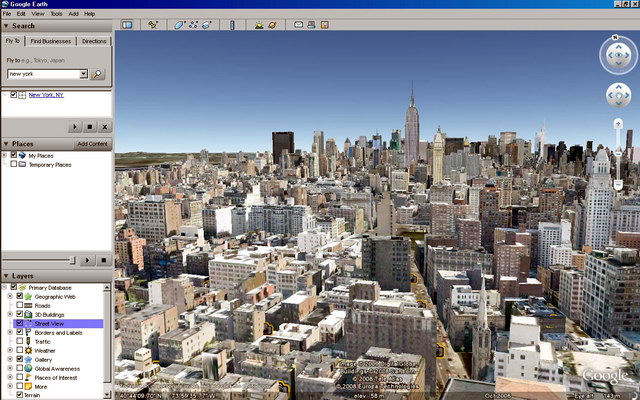Image resolution: width=640 pixels, height=400 pixels.
Task: Collapse the Places panel triangle
Action: (x=6, y=144)
